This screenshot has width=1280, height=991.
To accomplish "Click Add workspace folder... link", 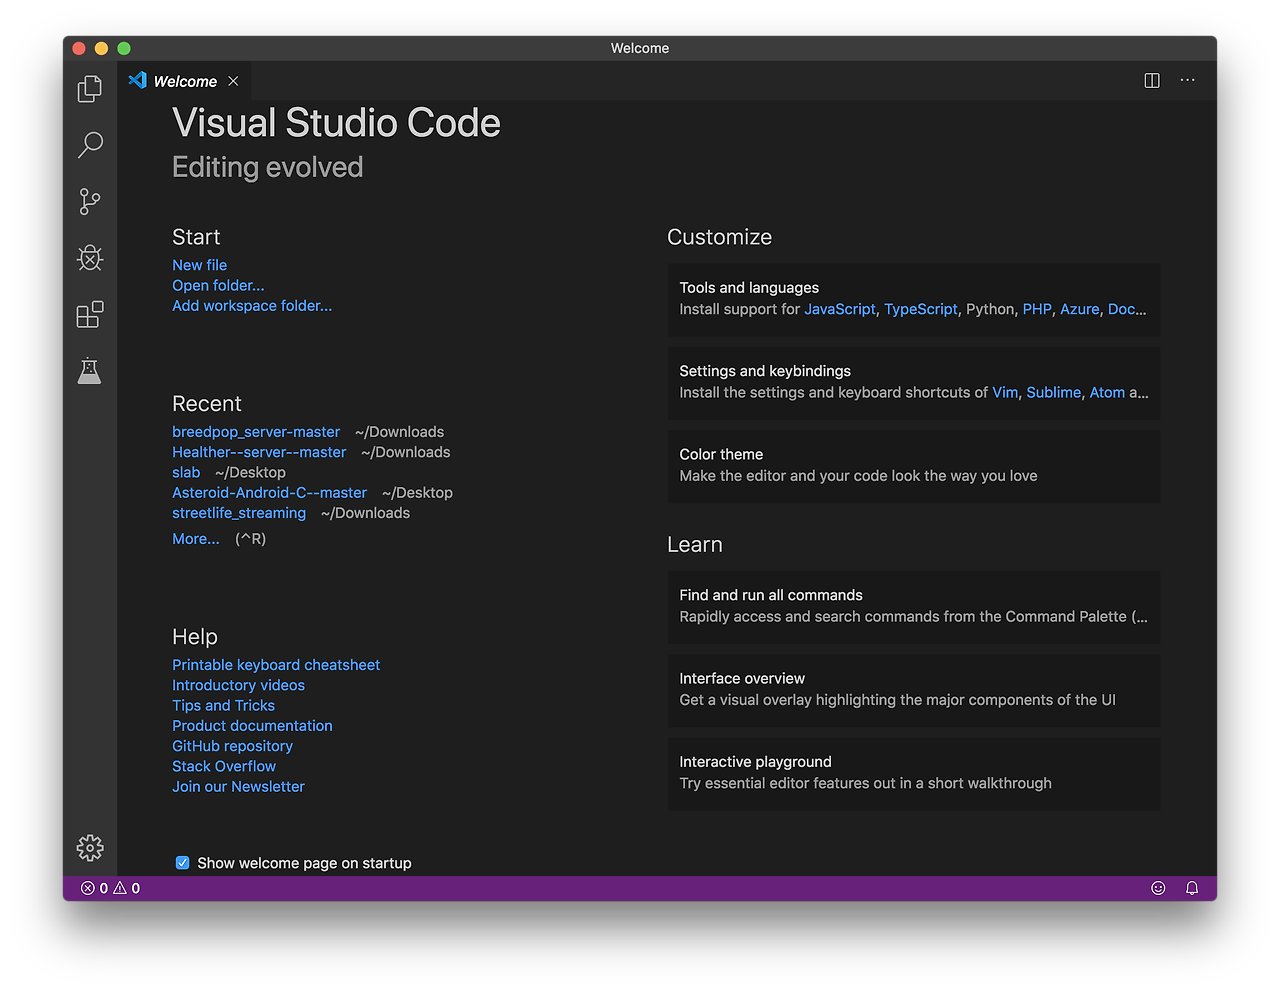I will (x=252, y=306).
